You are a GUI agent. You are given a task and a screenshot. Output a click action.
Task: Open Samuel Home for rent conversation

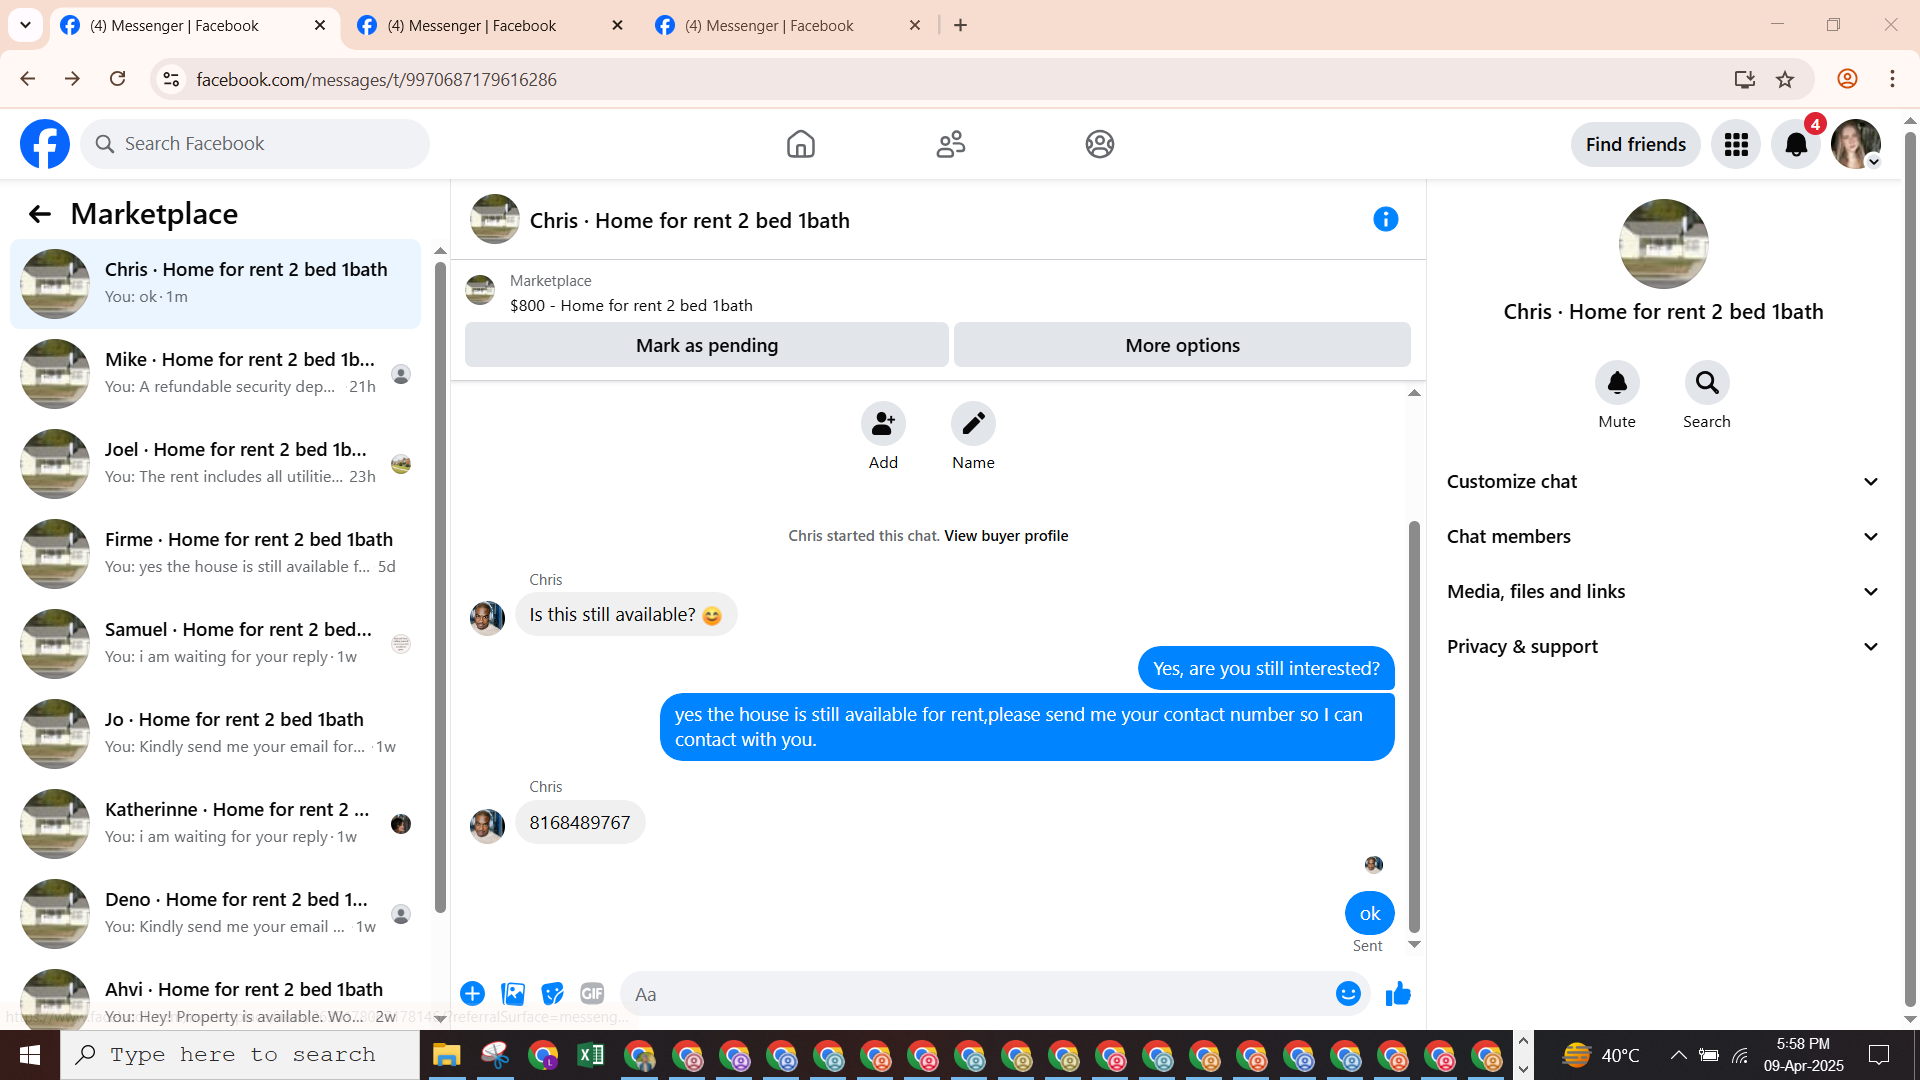point(215,644)
